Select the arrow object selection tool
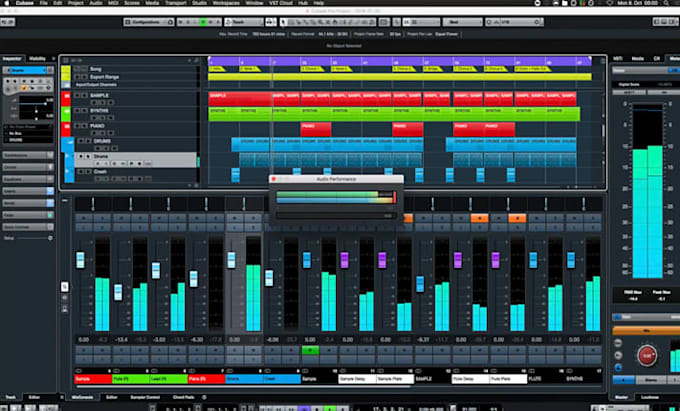Screen dimensions: 680x411 point(283,22)
